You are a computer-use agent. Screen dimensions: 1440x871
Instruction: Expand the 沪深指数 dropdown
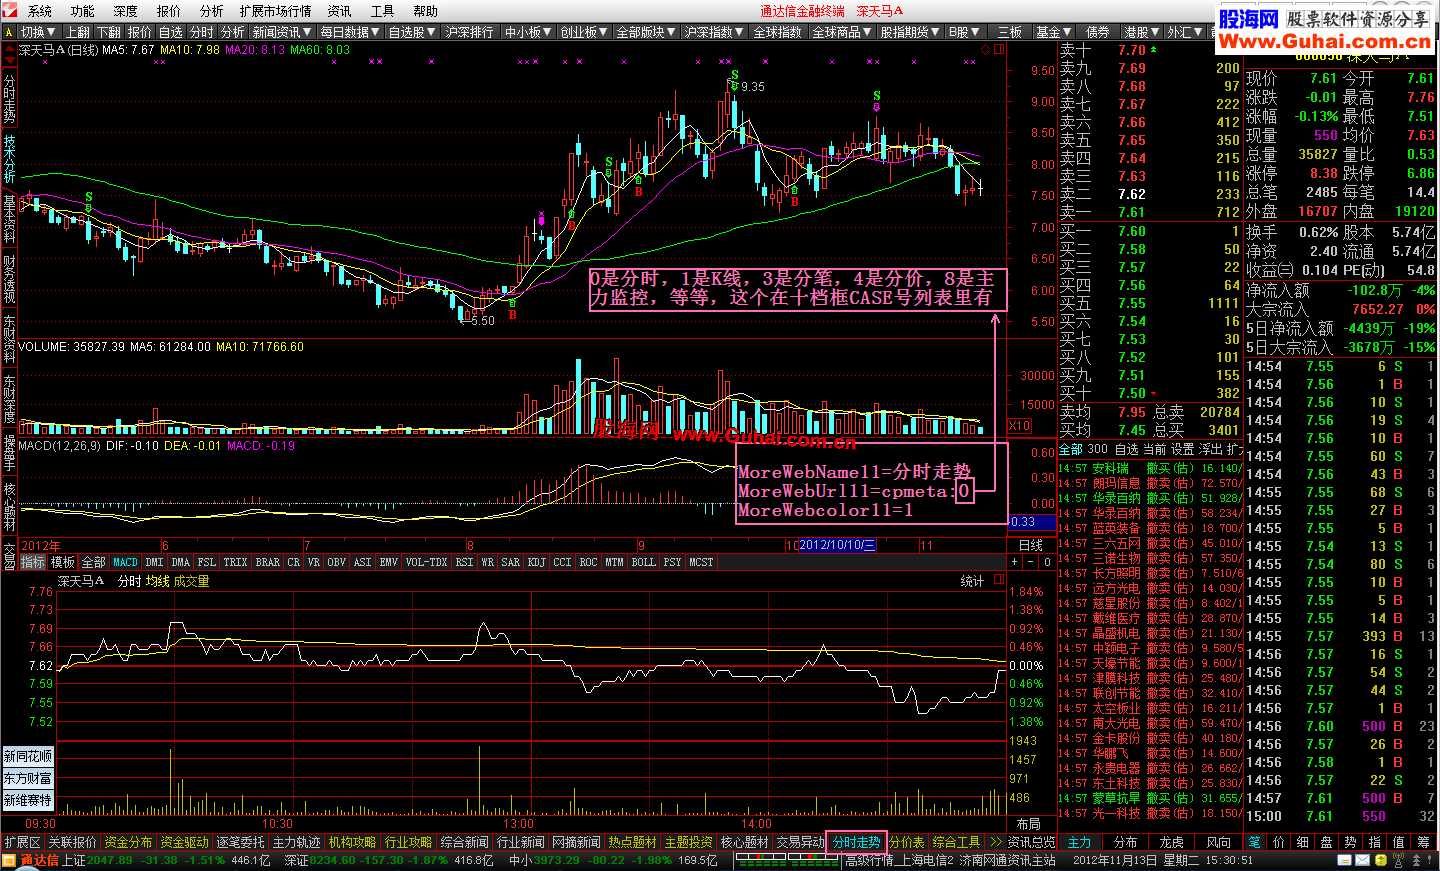pyautogui.click(x=714, y=32)
